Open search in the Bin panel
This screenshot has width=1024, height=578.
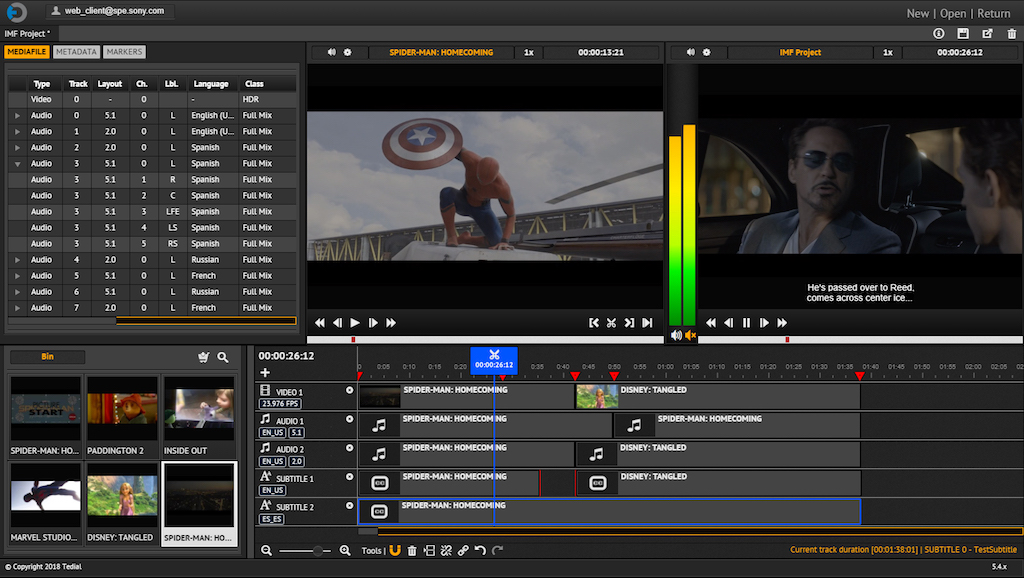tap(223, 357)
